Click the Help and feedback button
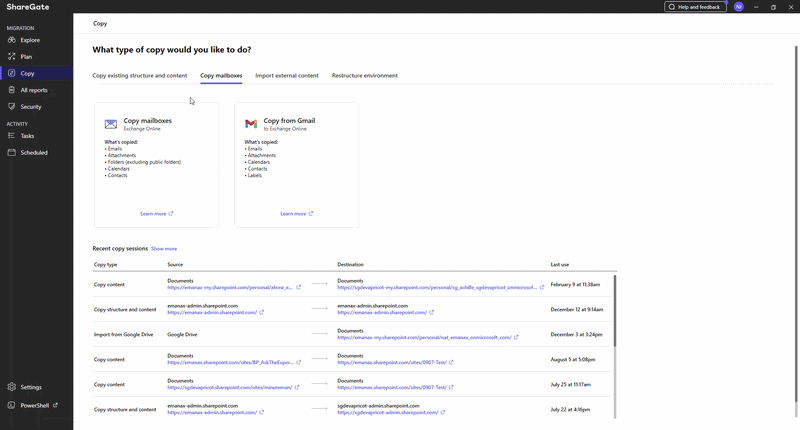Screen dimensions: 800x430 coord(695,7)
